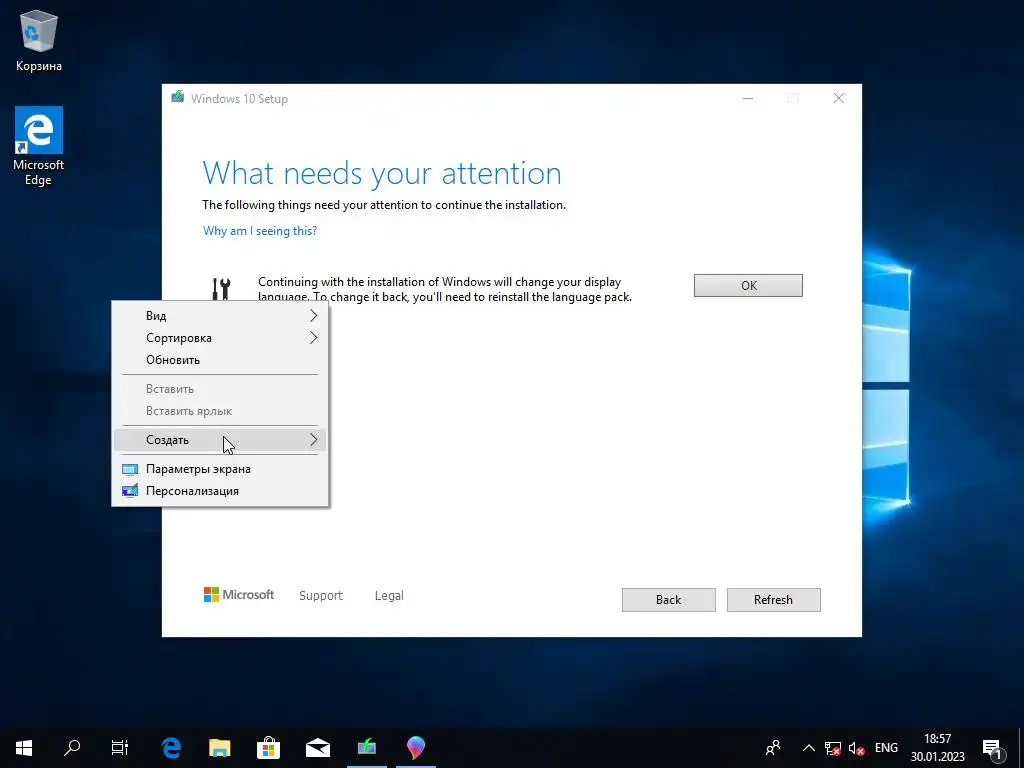Choose Обновить in the context menu

pos(220,360)
